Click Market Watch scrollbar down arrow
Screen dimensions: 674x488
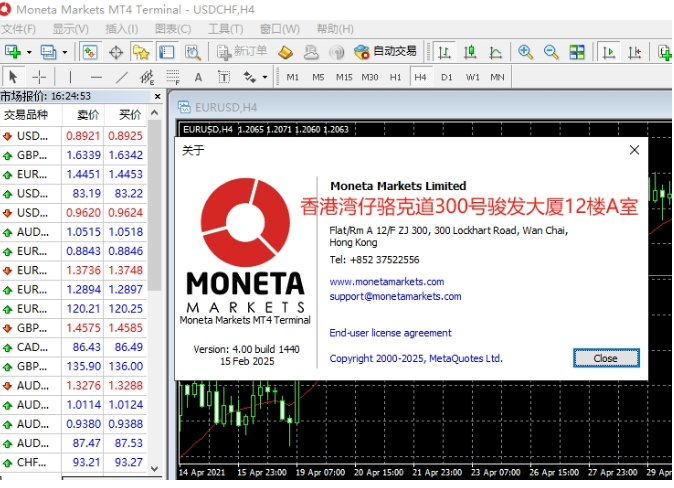155,469
